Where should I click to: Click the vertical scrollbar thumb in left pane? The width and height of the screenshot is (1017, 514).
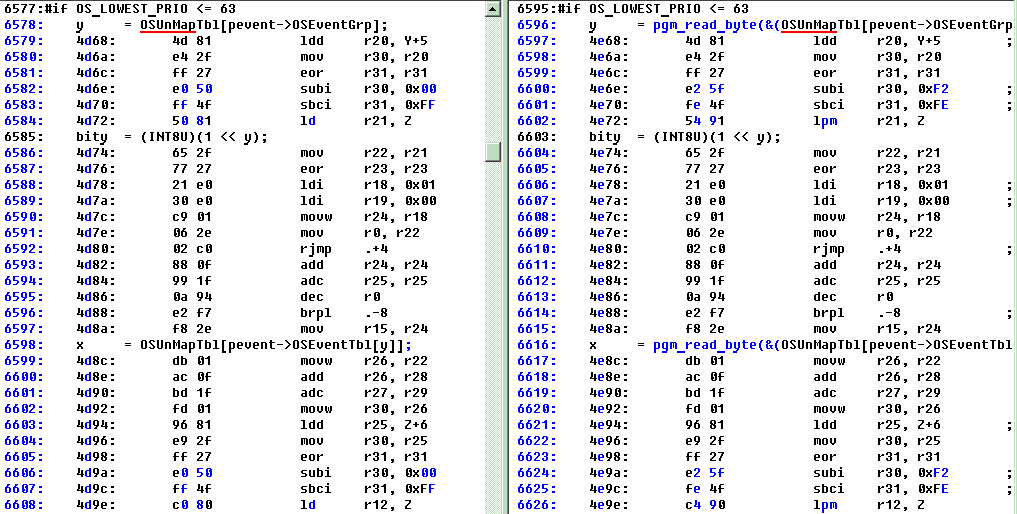point(494,152)
